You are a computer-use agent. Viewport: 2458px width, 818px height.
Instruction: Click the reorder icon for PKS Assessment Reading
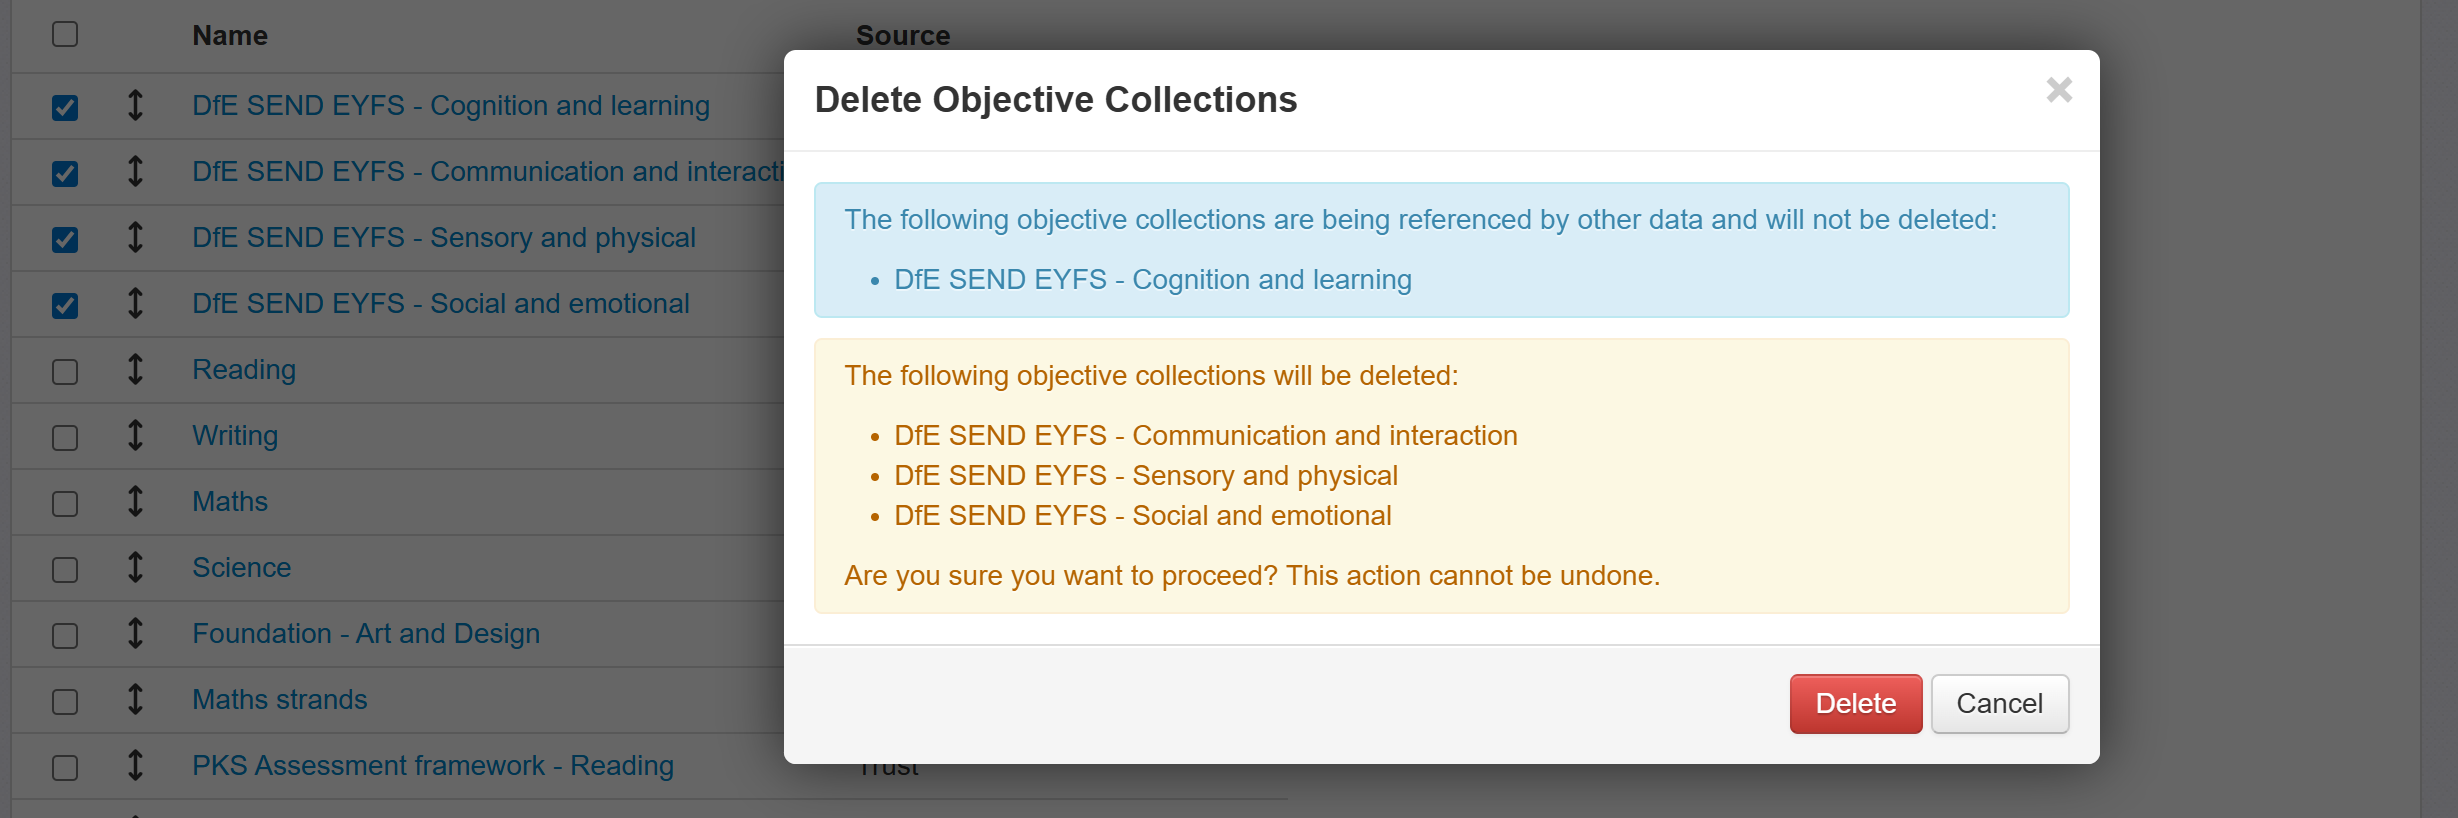135,765
